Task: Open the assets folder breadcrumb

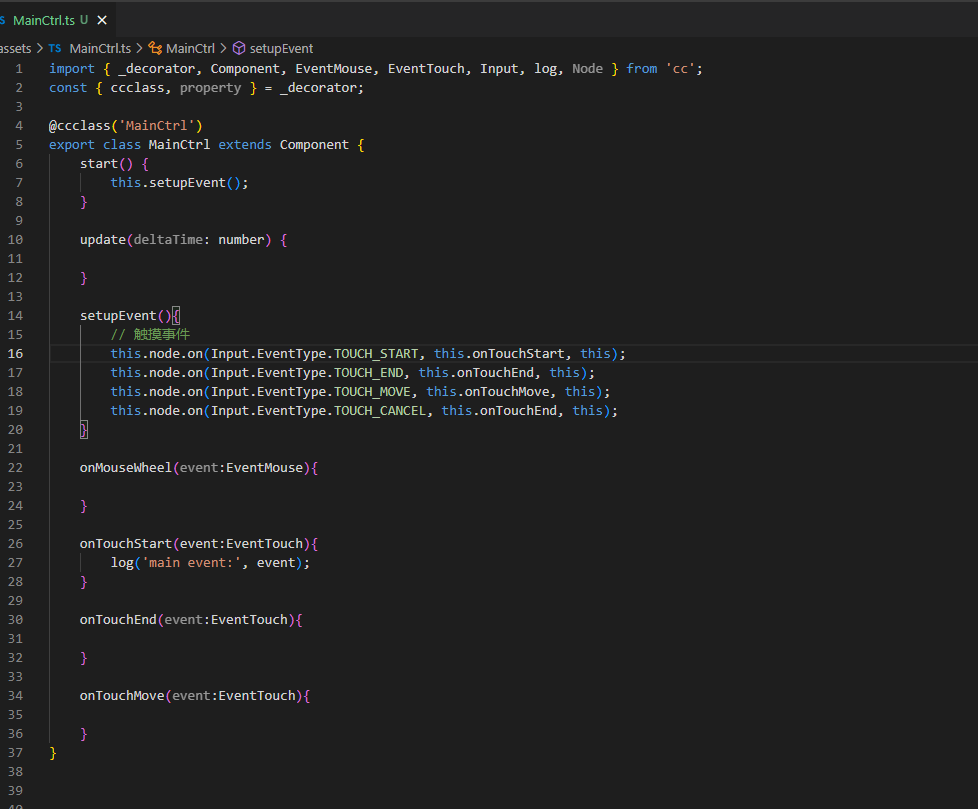Action: 14,48
